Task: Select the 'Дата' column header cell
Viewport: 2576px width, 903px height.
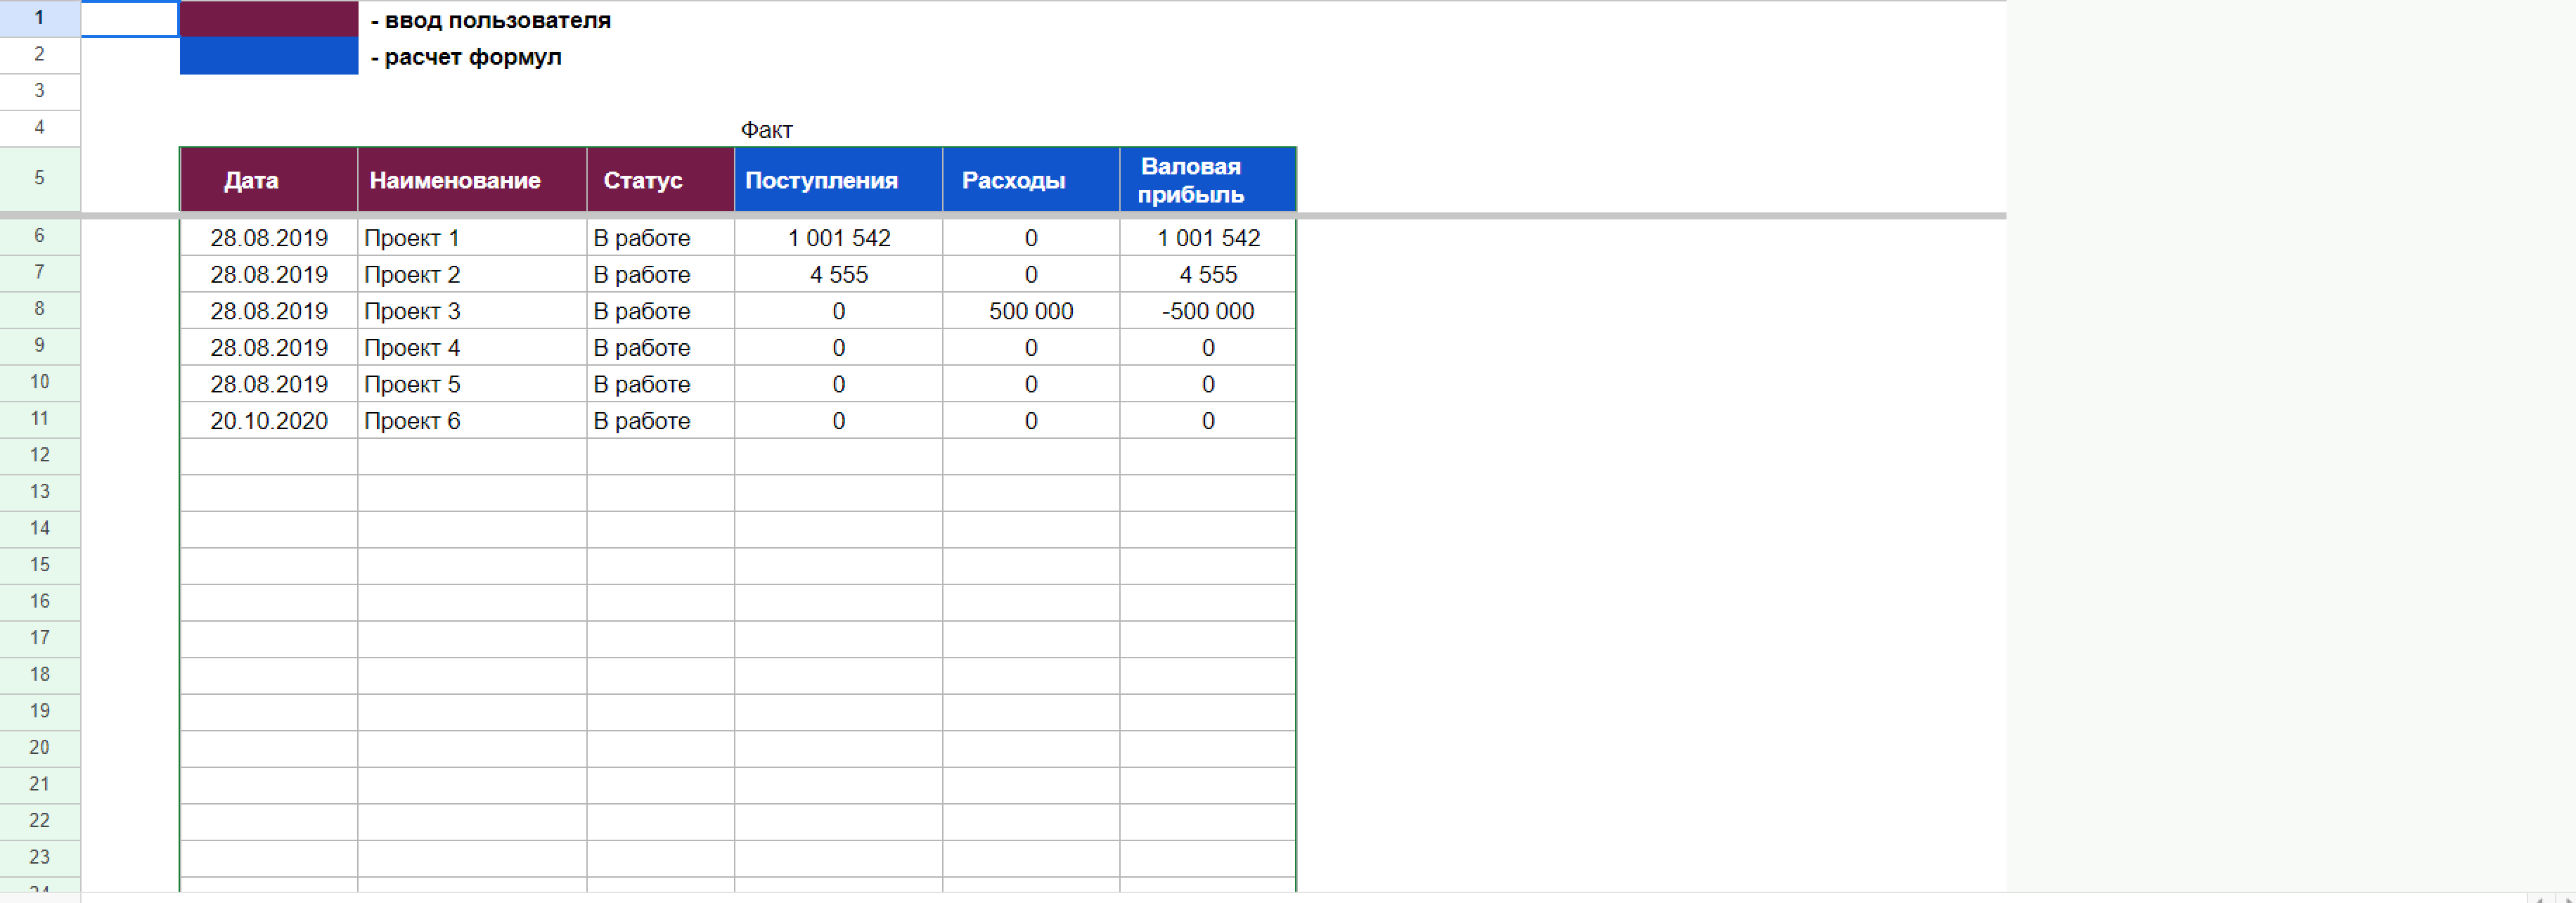Action: click(x=268, y=180)
